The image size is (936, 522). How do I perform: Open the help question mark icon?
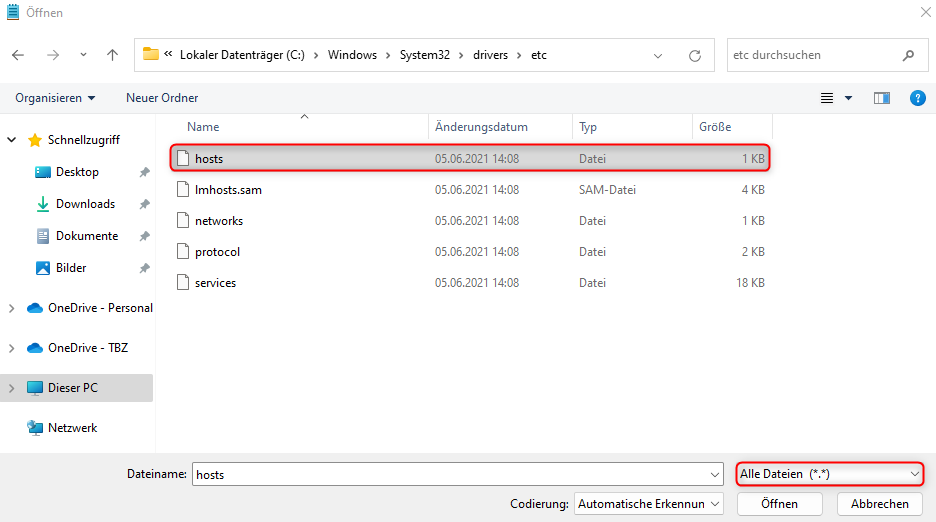pyautogui.click(x=917, y=98)
